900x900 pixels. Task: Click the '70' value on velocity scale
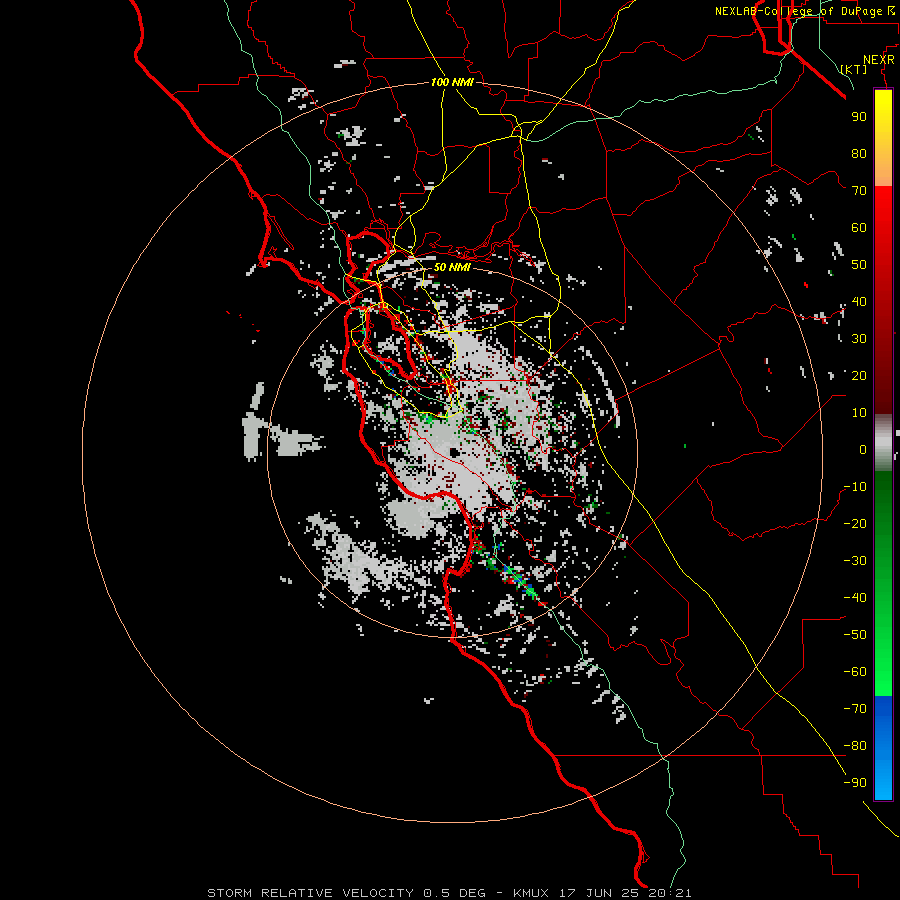click(859, 191)
